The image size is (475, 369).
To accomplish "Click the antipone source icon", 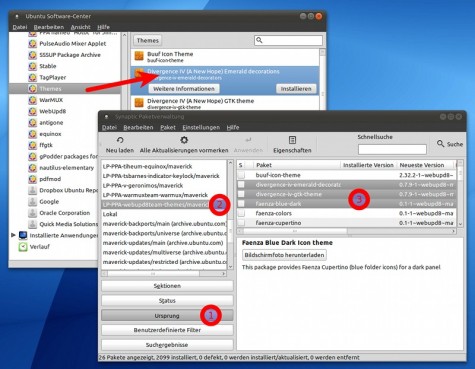I will 32,123.
